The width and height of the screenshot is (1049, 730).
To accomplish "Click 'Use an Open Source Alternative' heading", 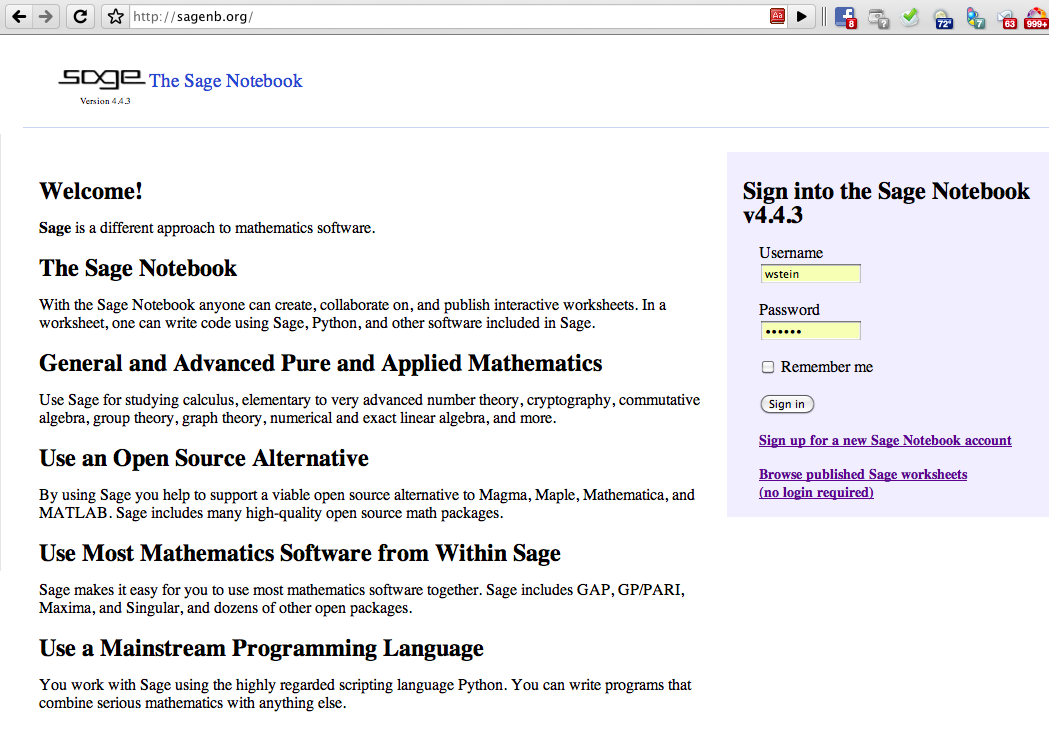I will click(x=204, y=458).
